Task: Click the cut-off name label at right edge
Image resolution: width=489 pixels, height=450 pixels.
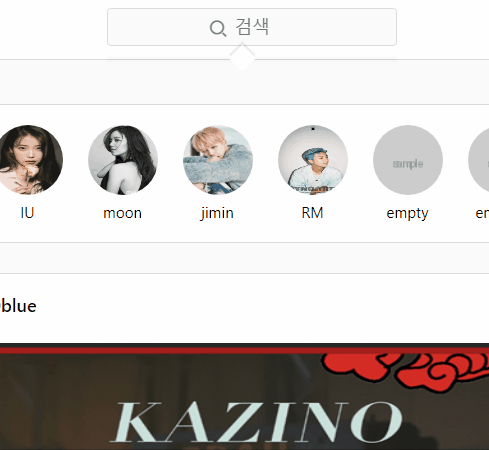Action: tap(482, 213)
